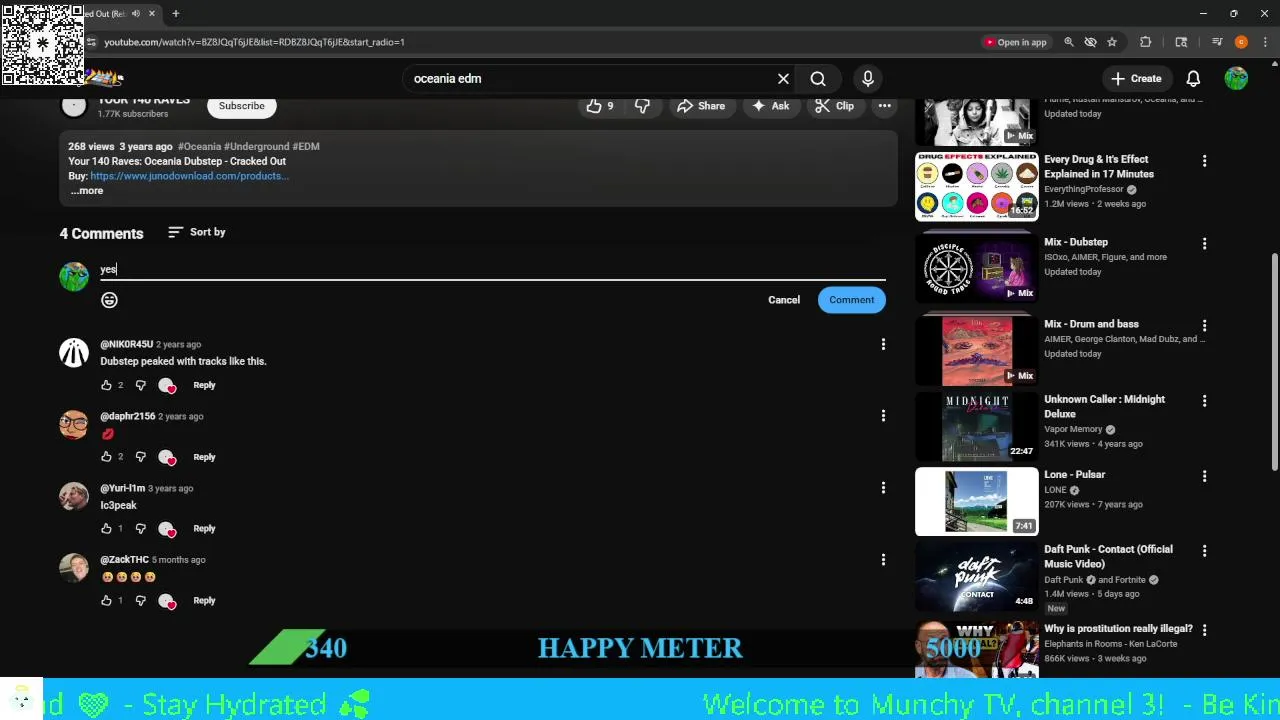Open the Ask AI assistant button
This screenshot has height=720, width=1280.
(770, 106)
